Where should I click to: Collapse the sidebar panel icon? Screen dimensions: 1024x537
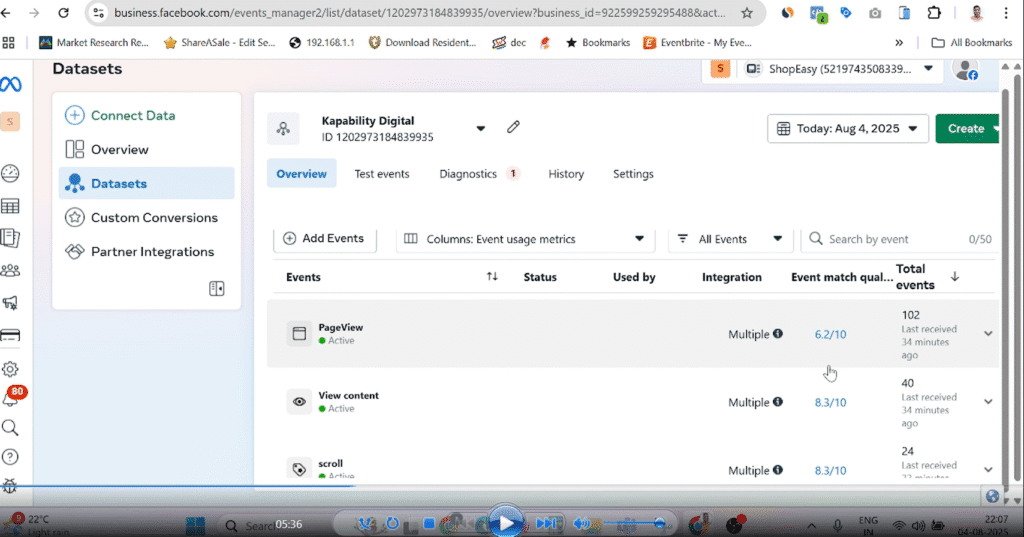tap(216, 288)
